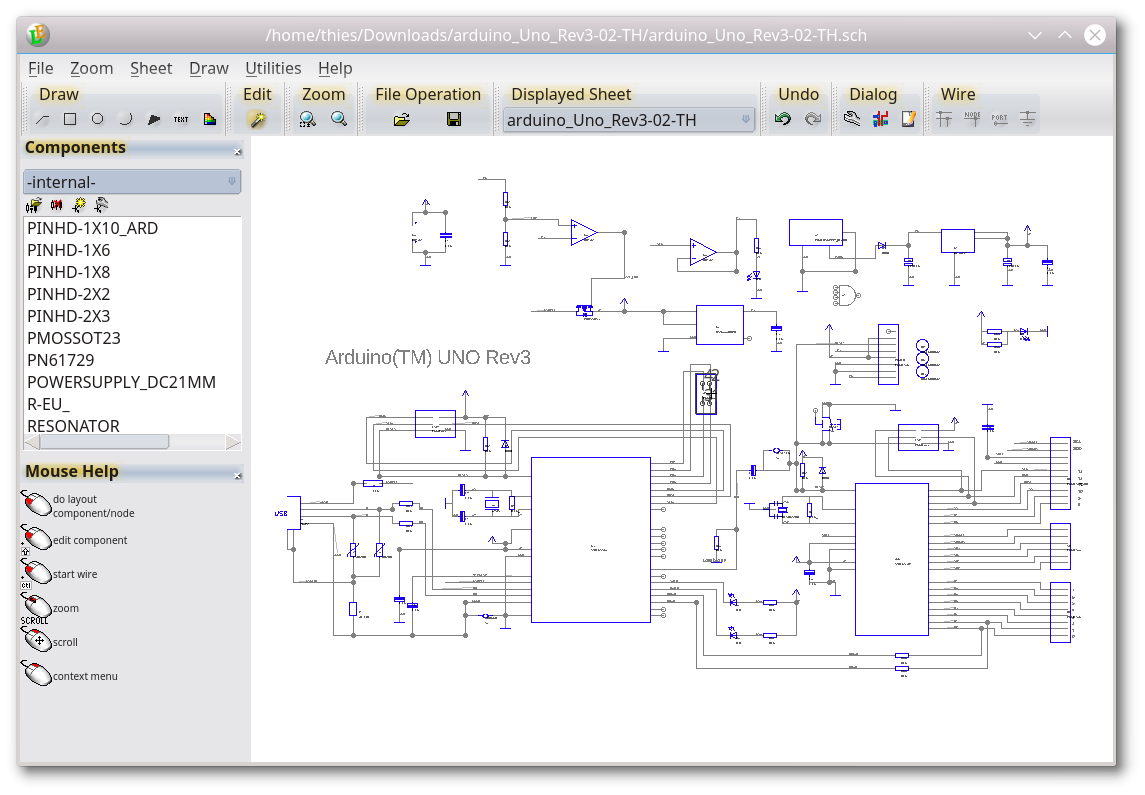Screen dimensions: 1145x795
Task: Click the component list horizontal scrollbar thumb
Action: click(x=104, y=442)
